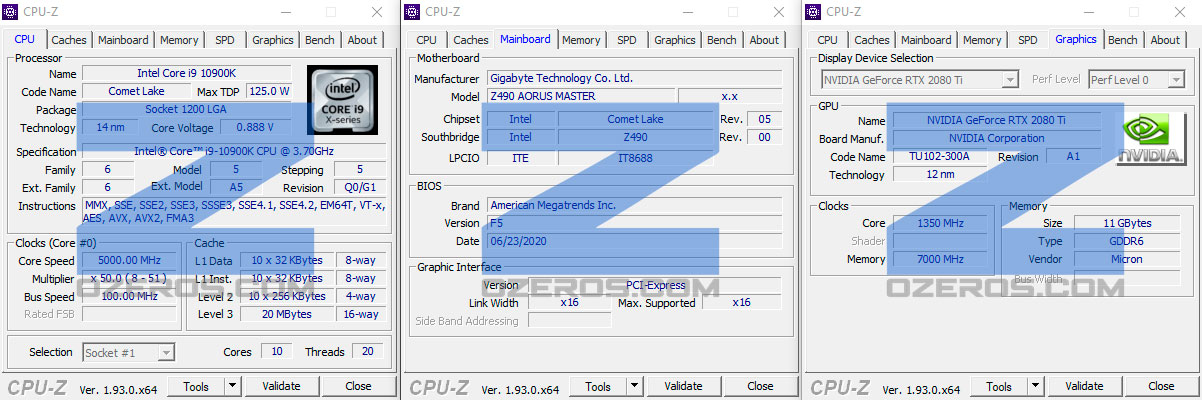Screen dimensions: 1202x400
Task: Click processor name Intel Core i9 10900K
Action: pyautogui.click(x=188, y=73)
